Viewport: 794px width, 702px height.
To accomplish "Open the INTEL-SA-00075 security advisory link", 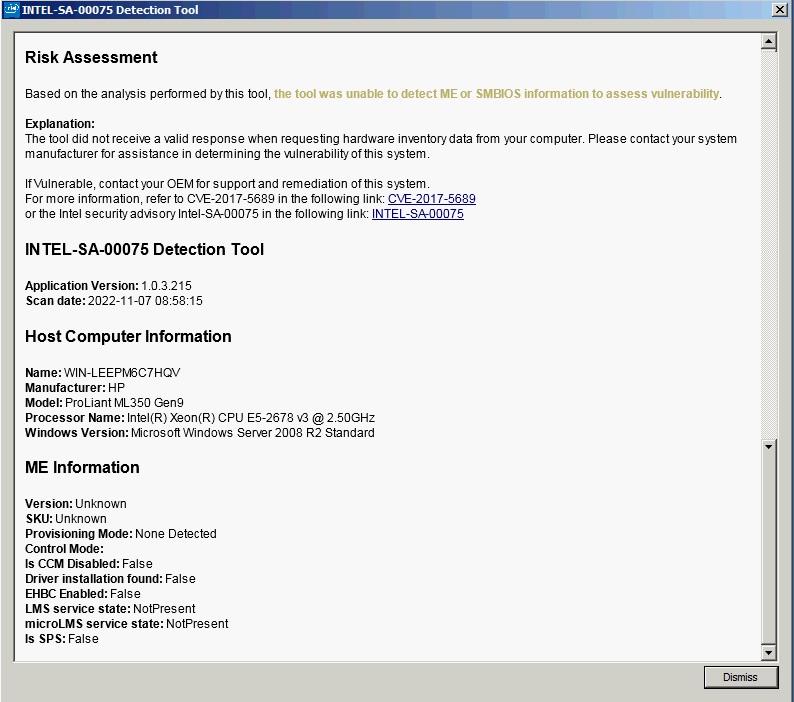I will [417, 214].
